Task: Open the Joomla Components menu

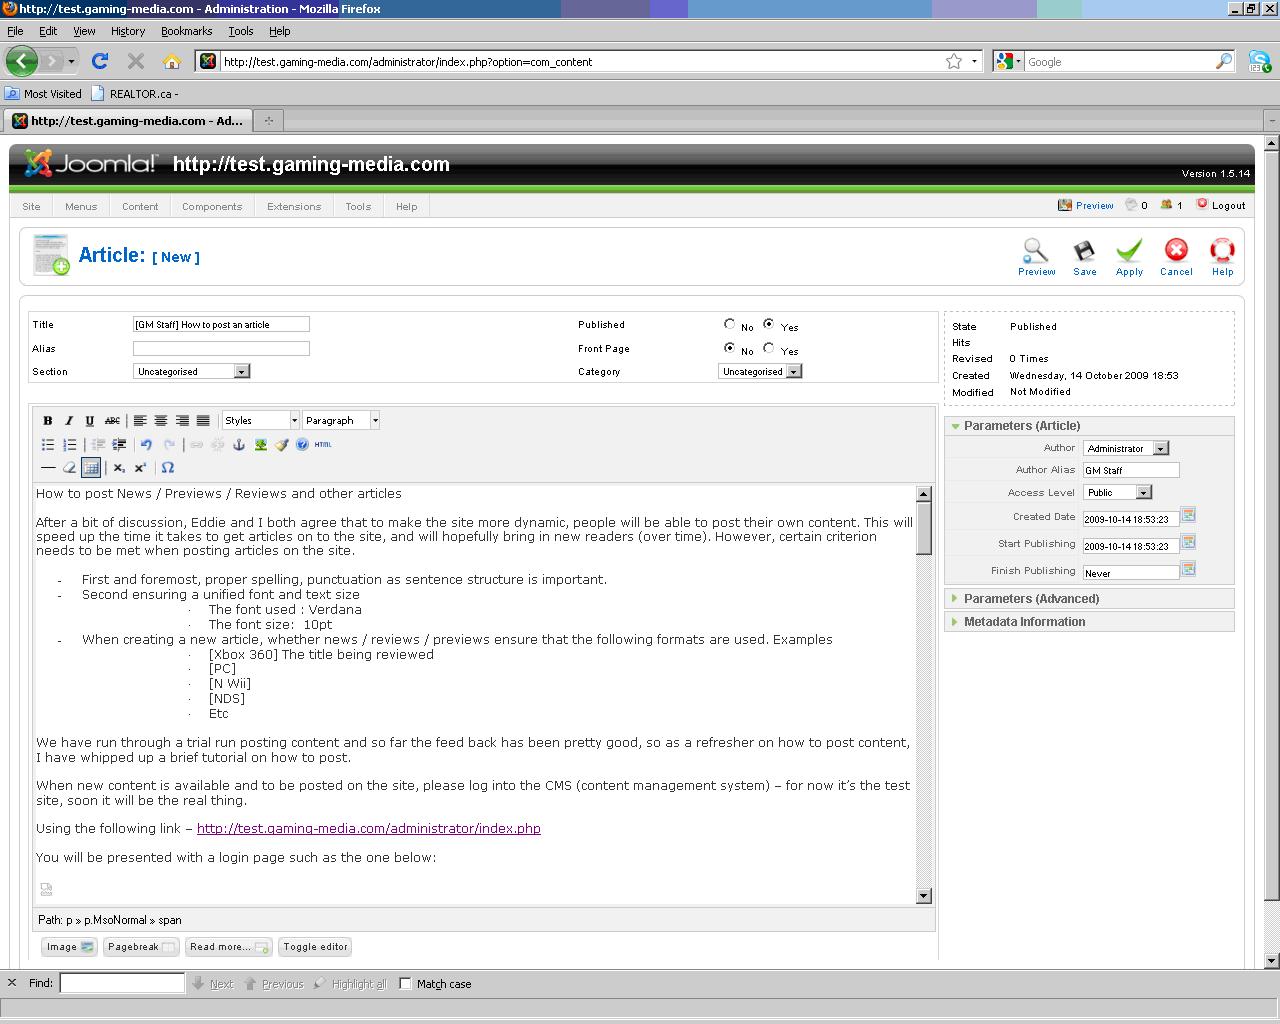Action: [212, 206]
